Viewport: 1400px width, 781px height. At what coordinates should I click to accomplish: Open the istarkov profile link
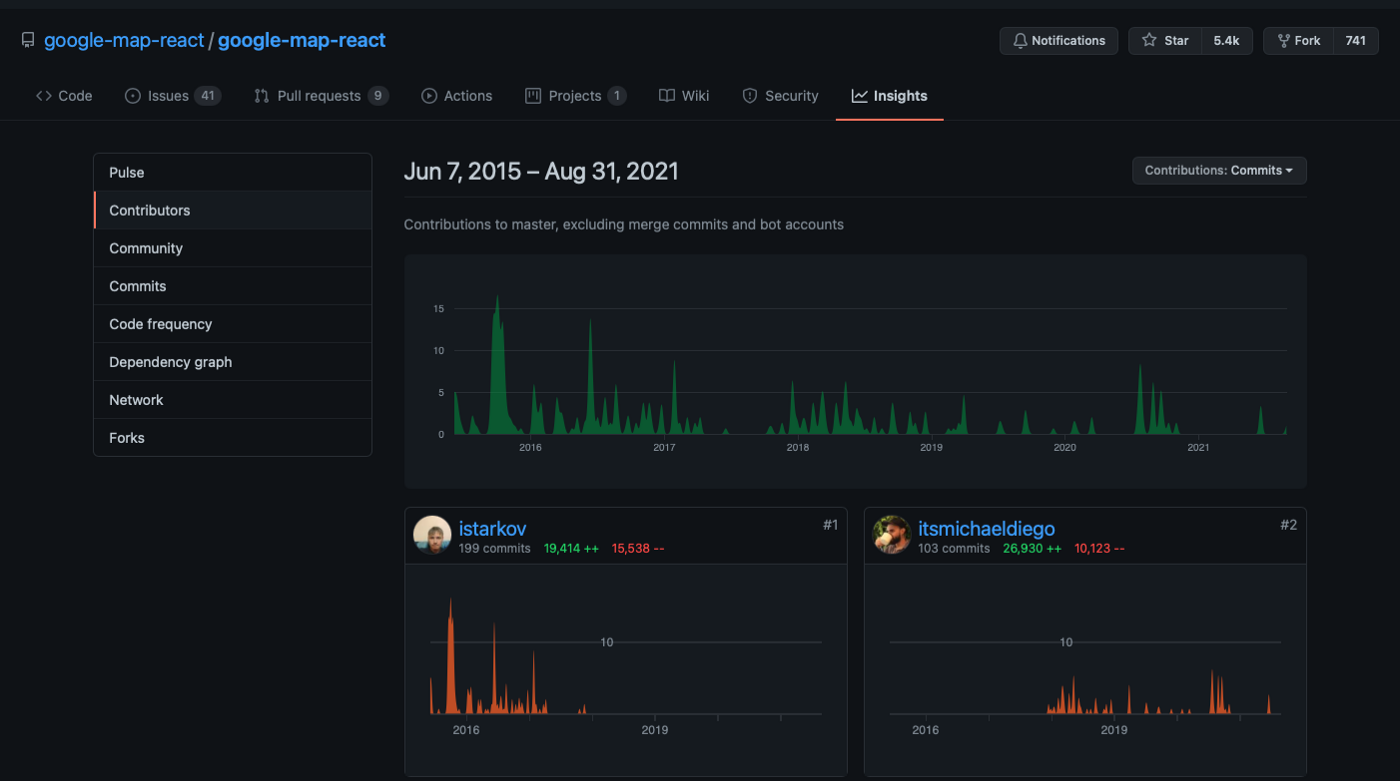492,528
